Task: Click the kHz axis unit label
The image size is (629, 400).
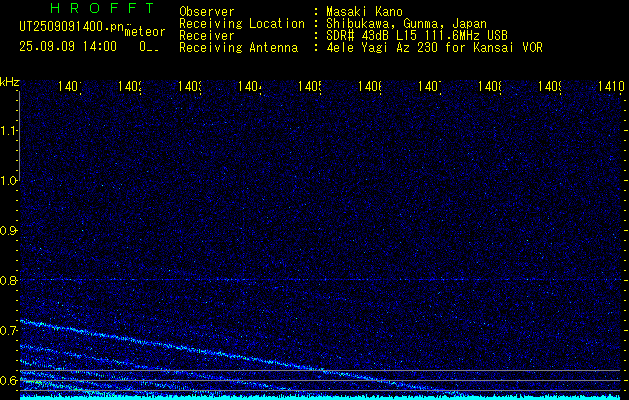Action: (10, 83)
